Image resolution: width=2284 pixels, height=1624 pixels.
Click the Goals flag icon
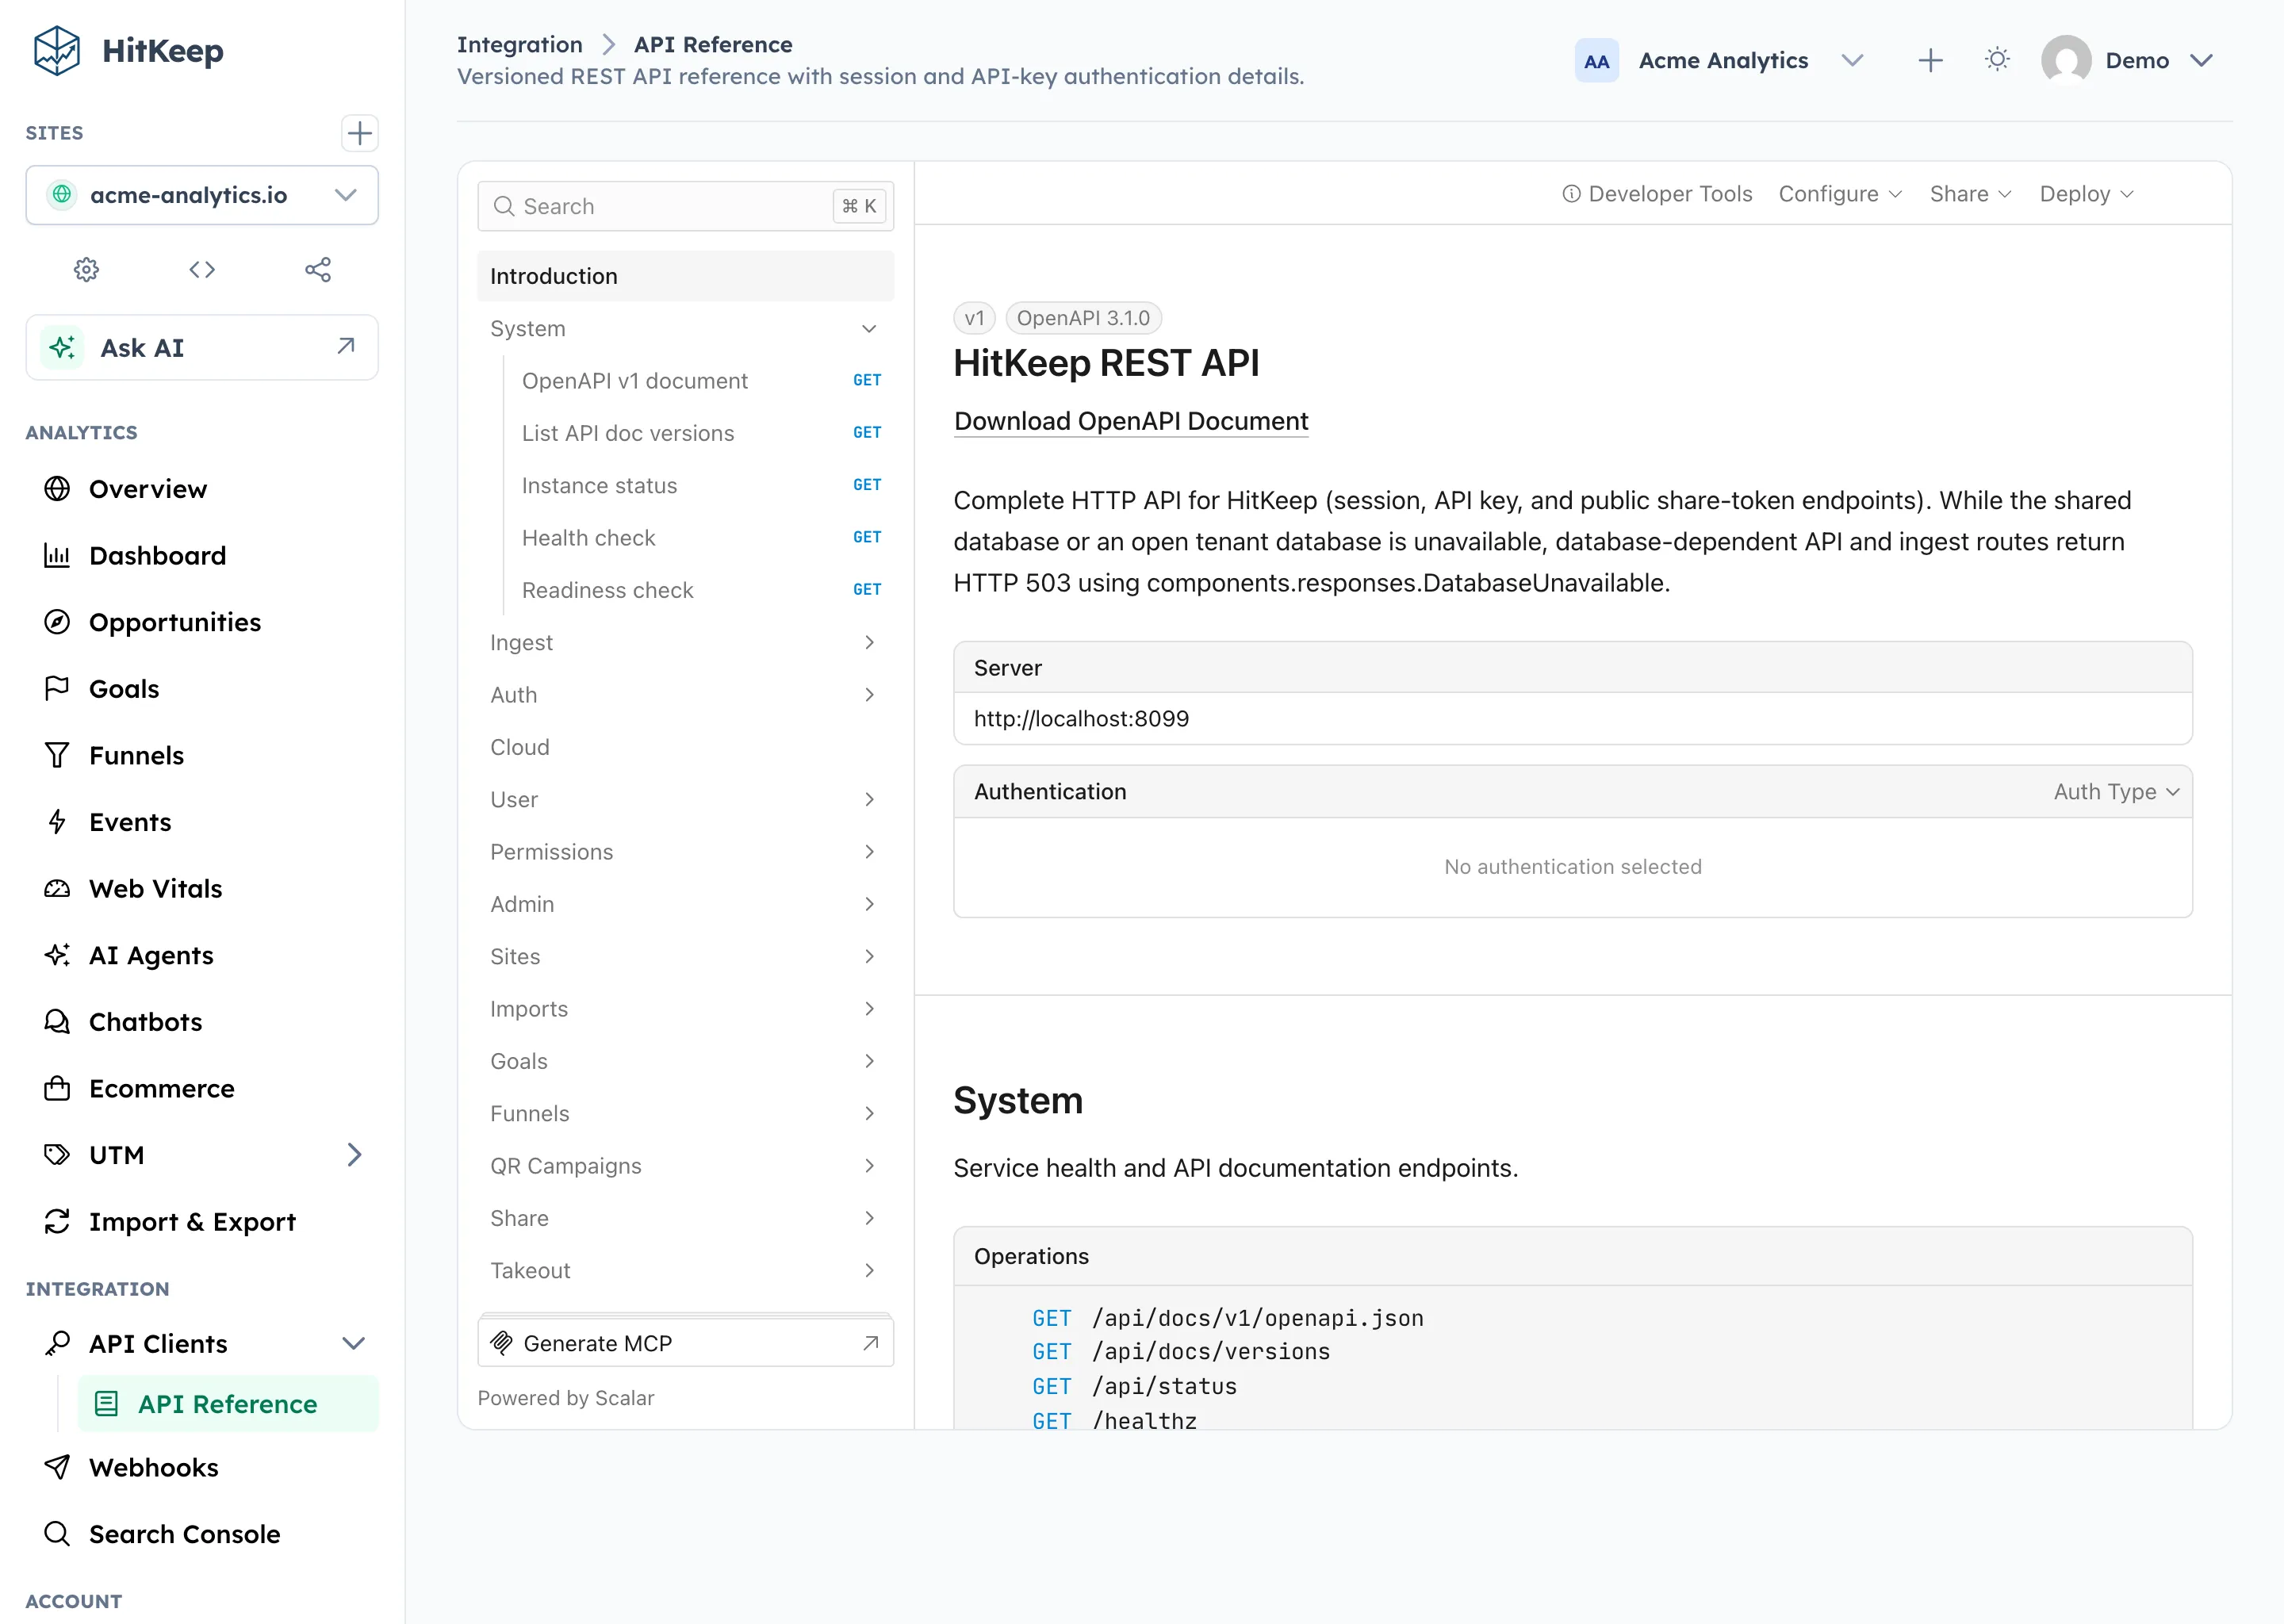(x=57, y=689)
